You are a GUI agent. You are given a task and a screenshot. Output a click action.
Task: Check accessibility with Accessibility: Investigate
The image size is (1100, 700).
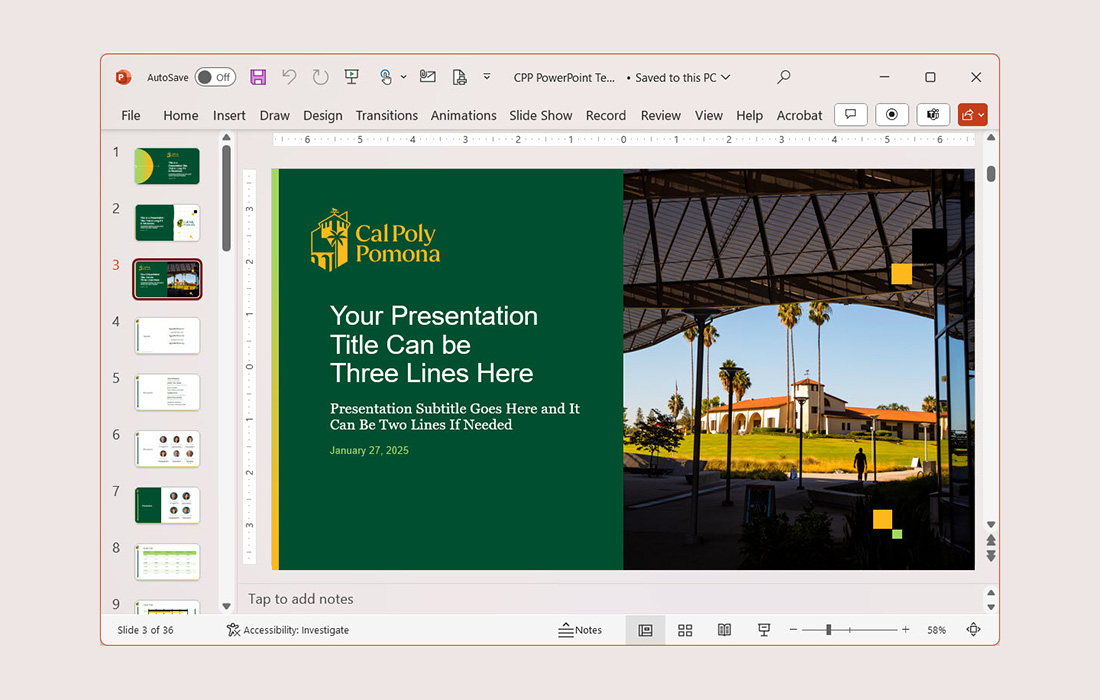click(x=287, y=630)
